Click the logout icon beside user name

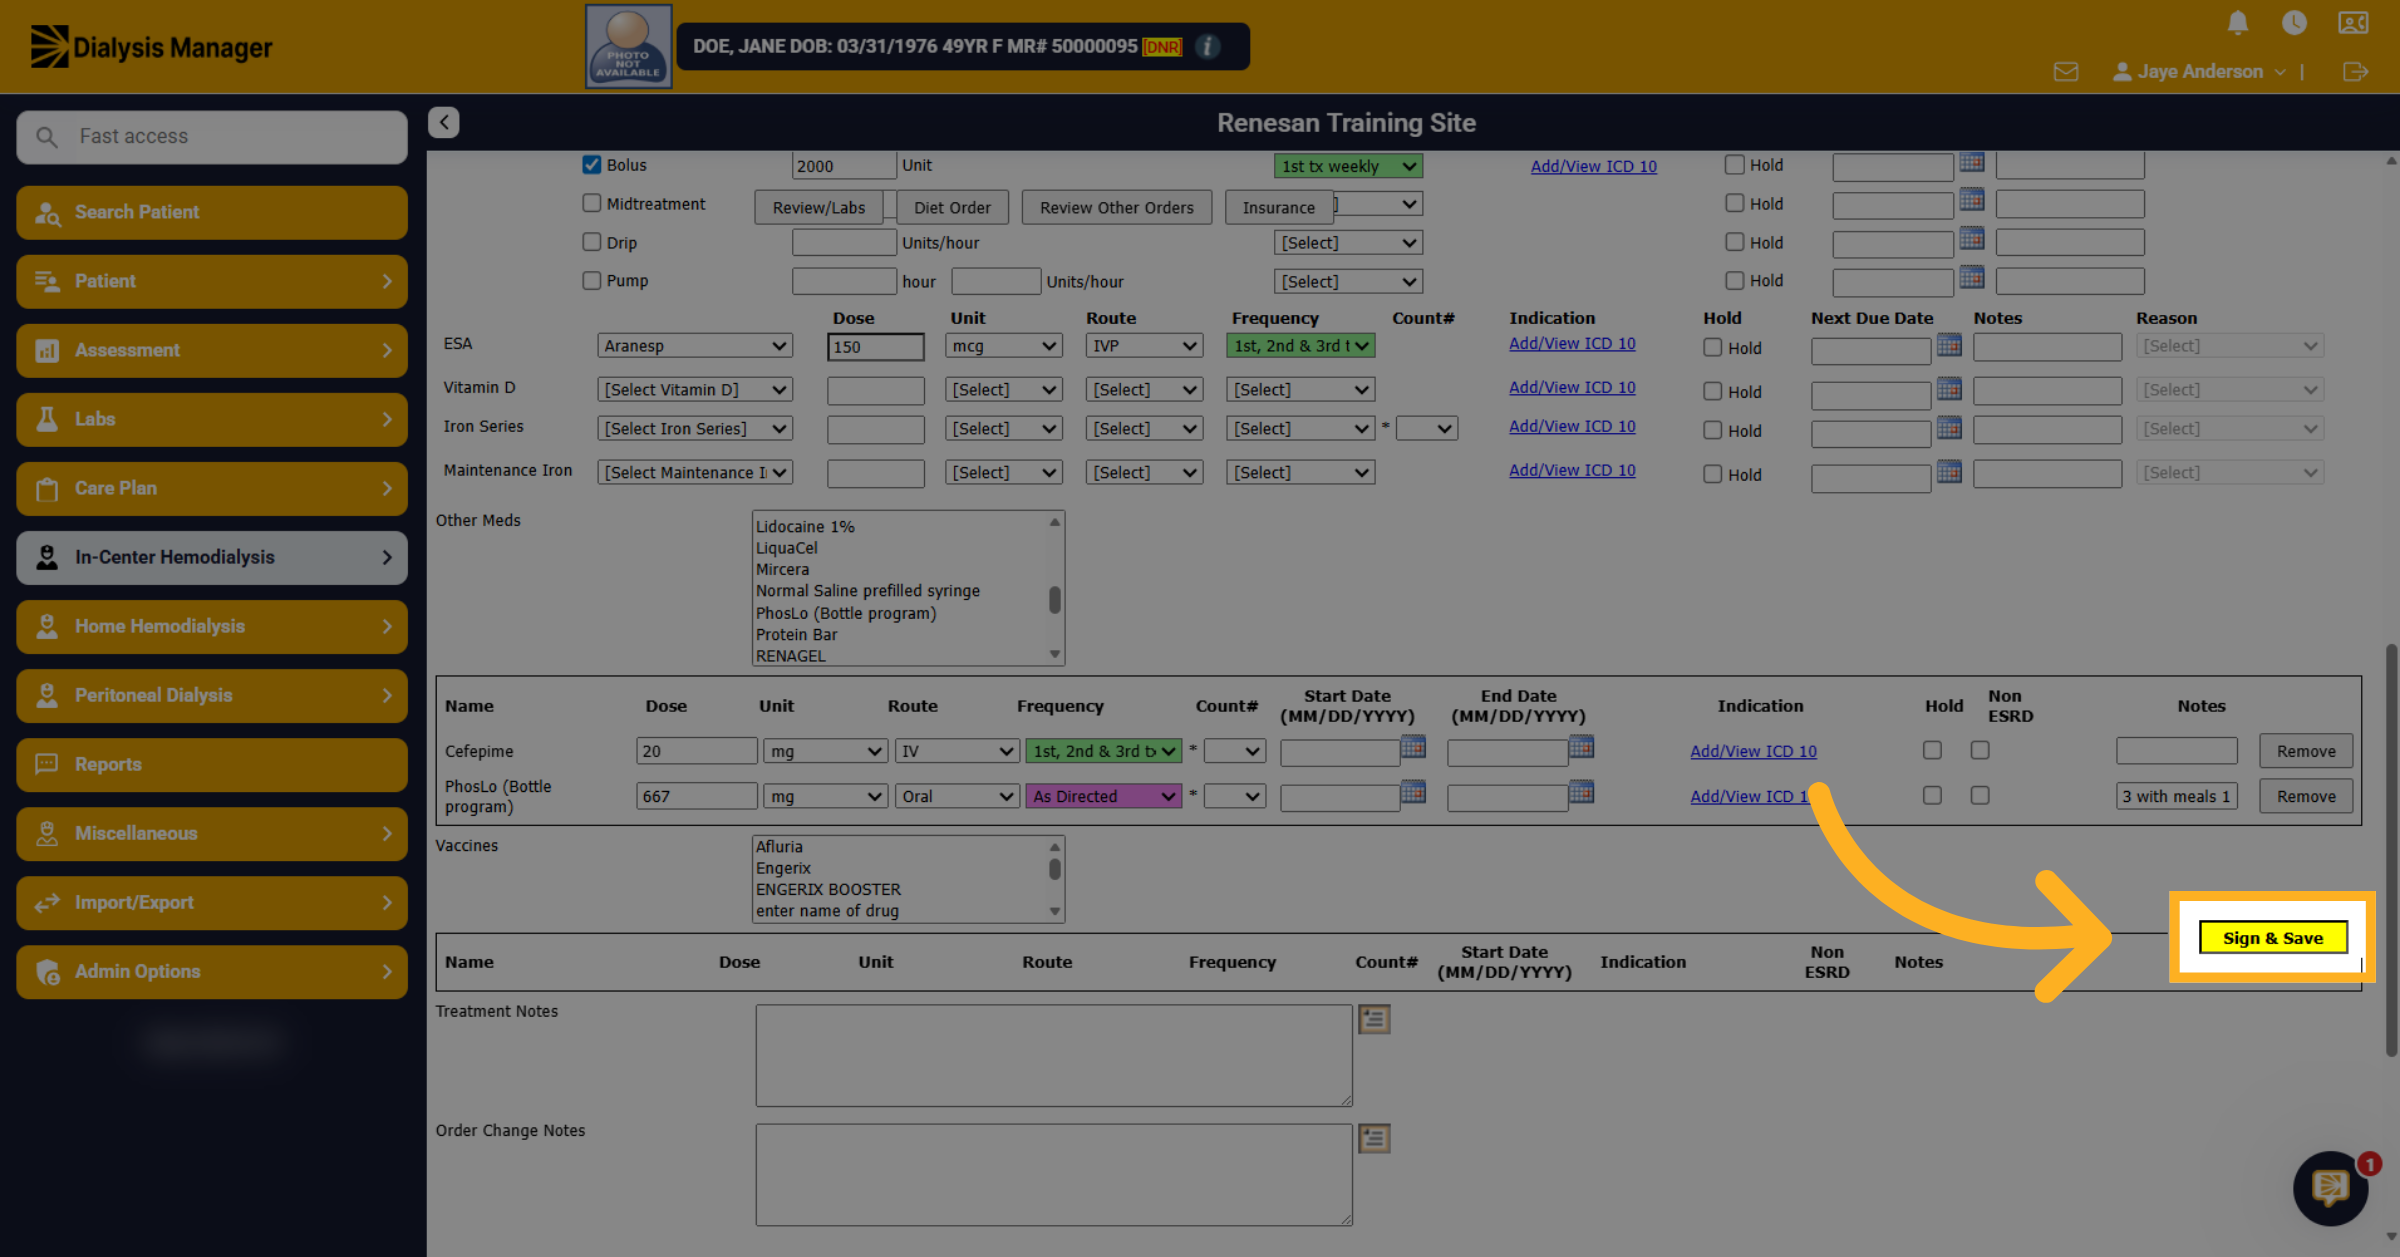(x=2355, y=72)
